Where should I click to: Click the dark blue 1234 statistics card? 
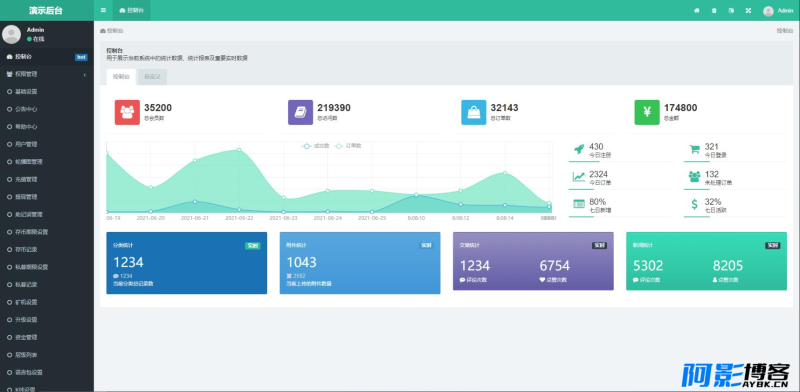(186, 263)
